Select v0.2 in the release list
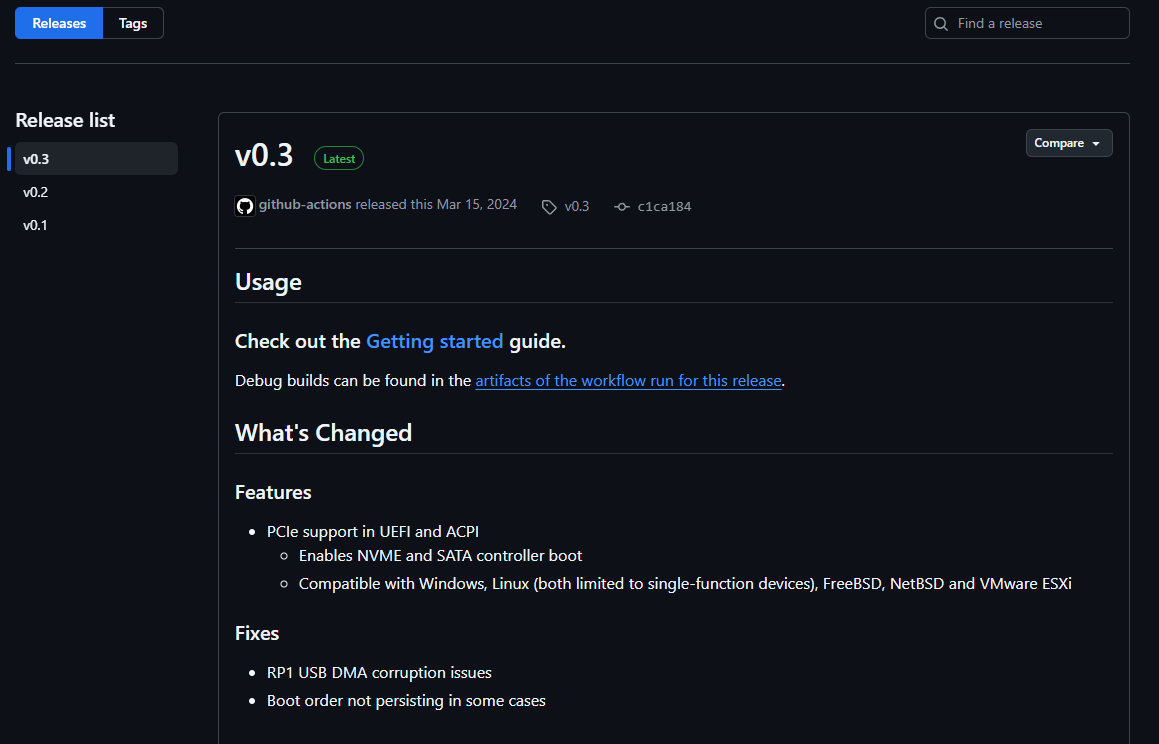The width and height of the screenshot is (1159, 744). [x=35, y=192]
